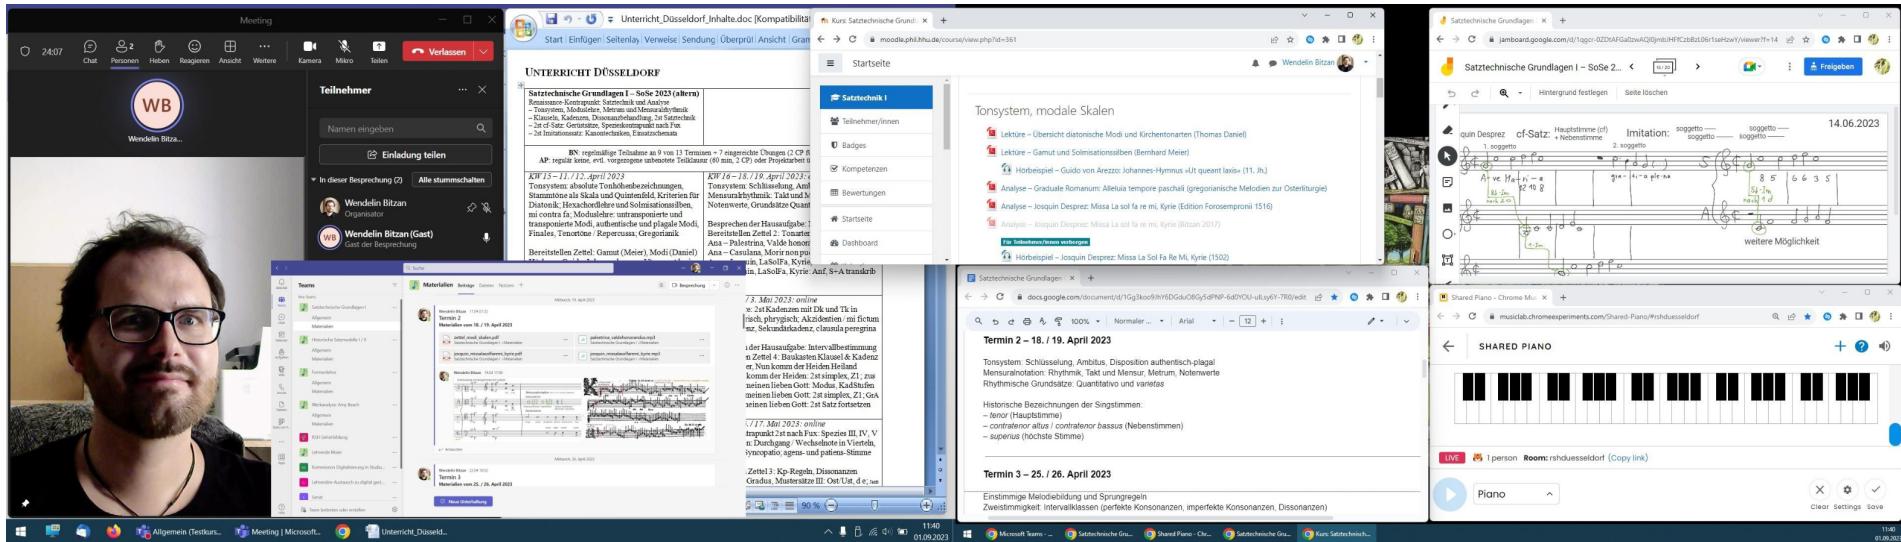Select Jamboard add image tool
The image size is (1901, 542).
(1447, 208)
